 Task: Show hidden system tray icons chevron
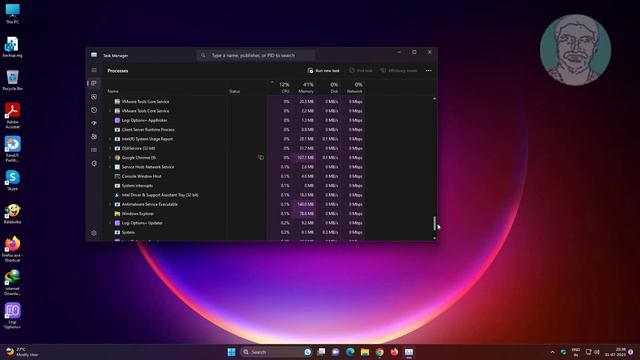pos(553,352)
